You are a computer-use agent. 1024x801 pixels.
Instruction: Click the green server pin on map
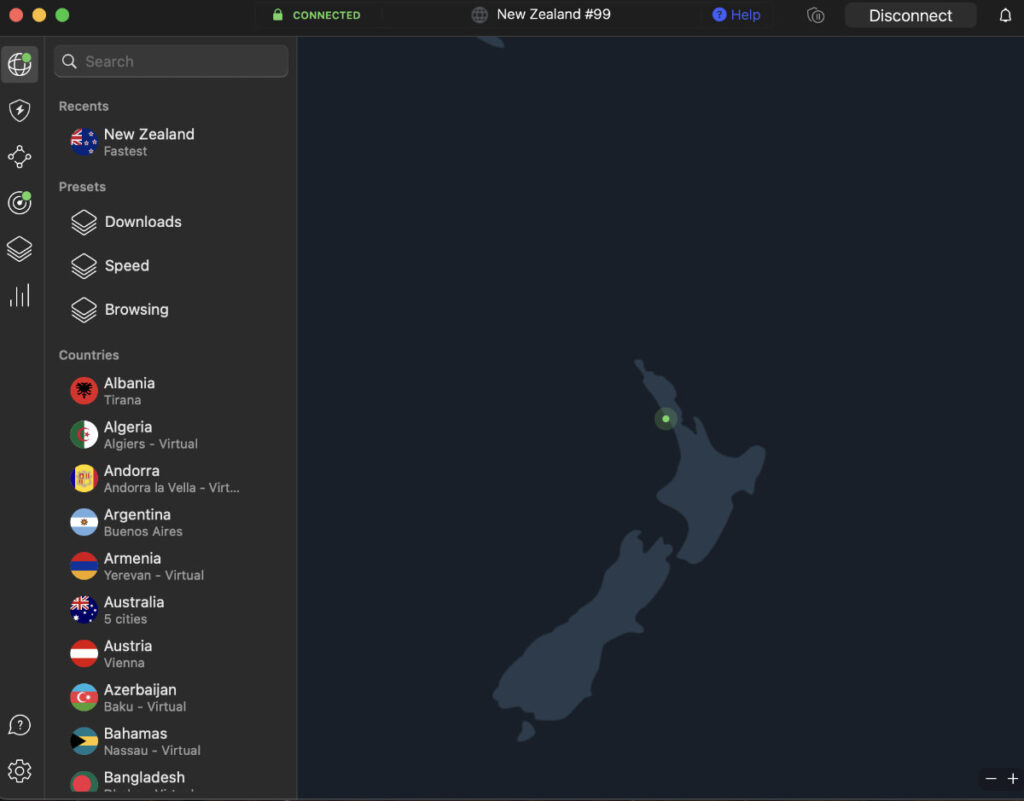(x=665, y=418)
